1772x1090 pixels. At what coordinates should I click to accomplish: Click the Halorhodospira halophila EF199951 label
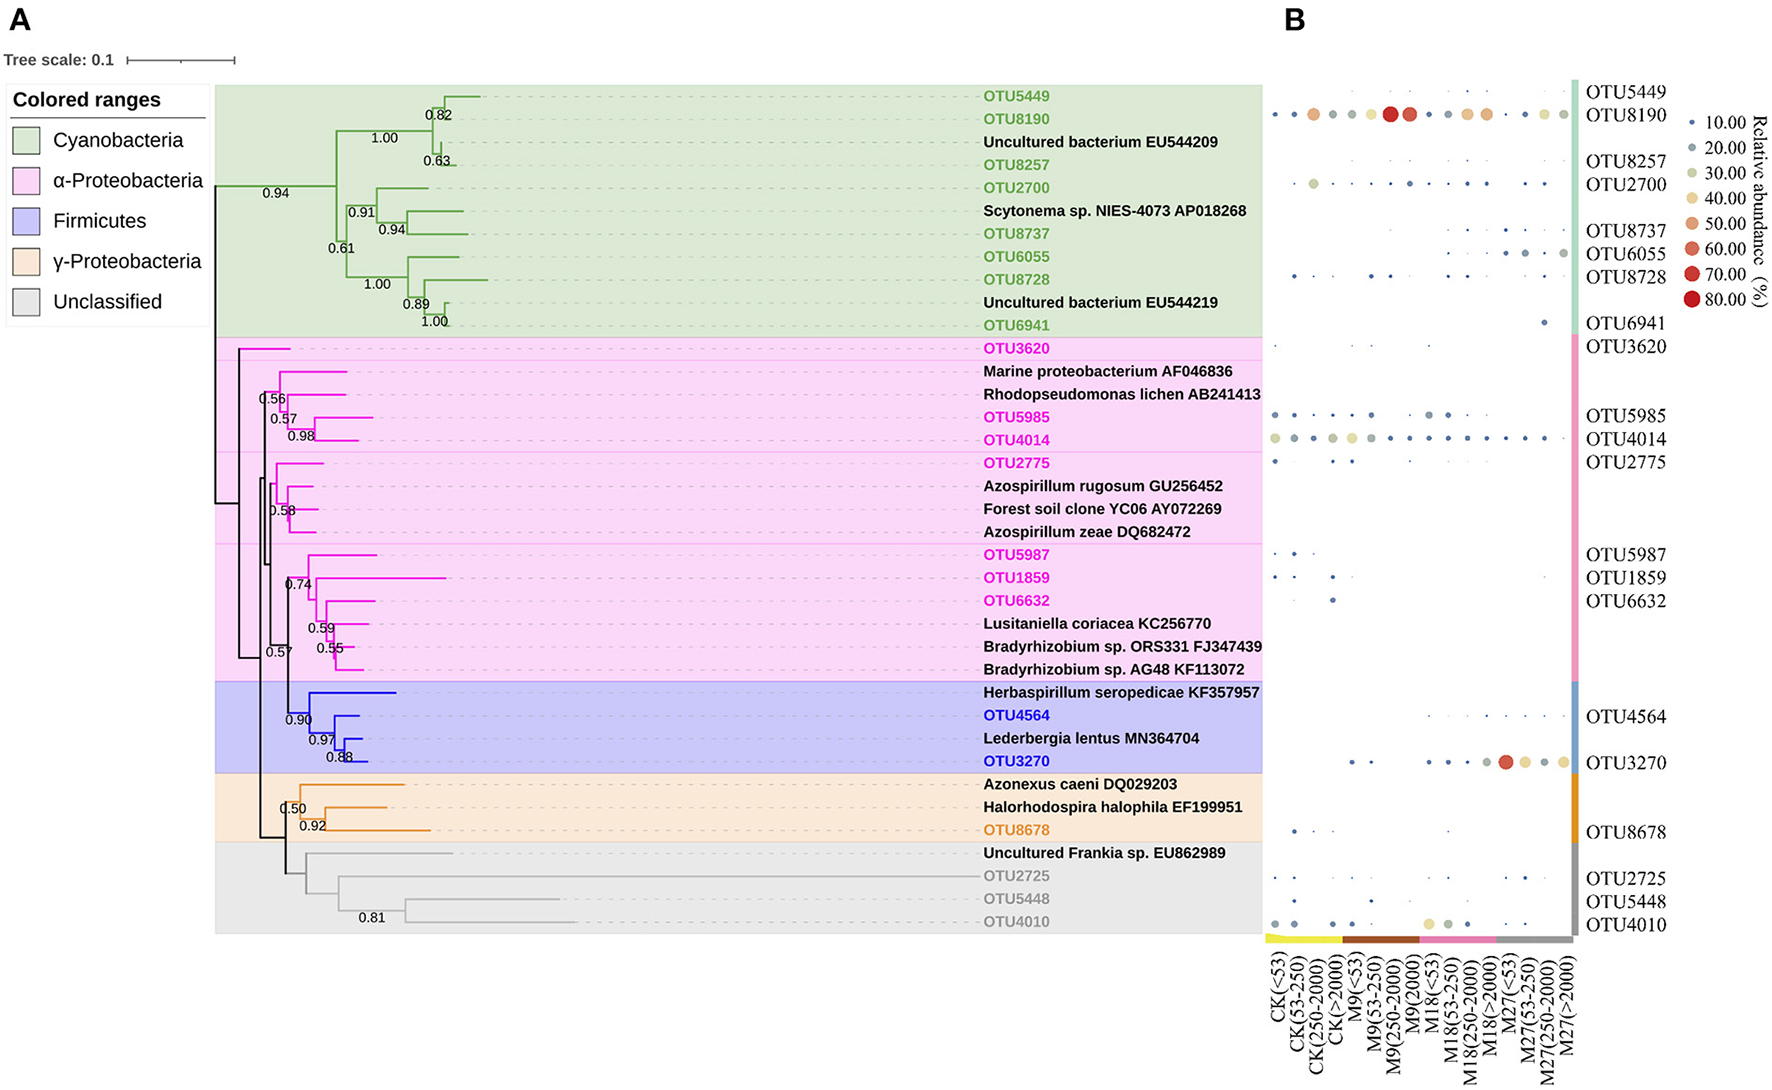tap(1112, 807)
